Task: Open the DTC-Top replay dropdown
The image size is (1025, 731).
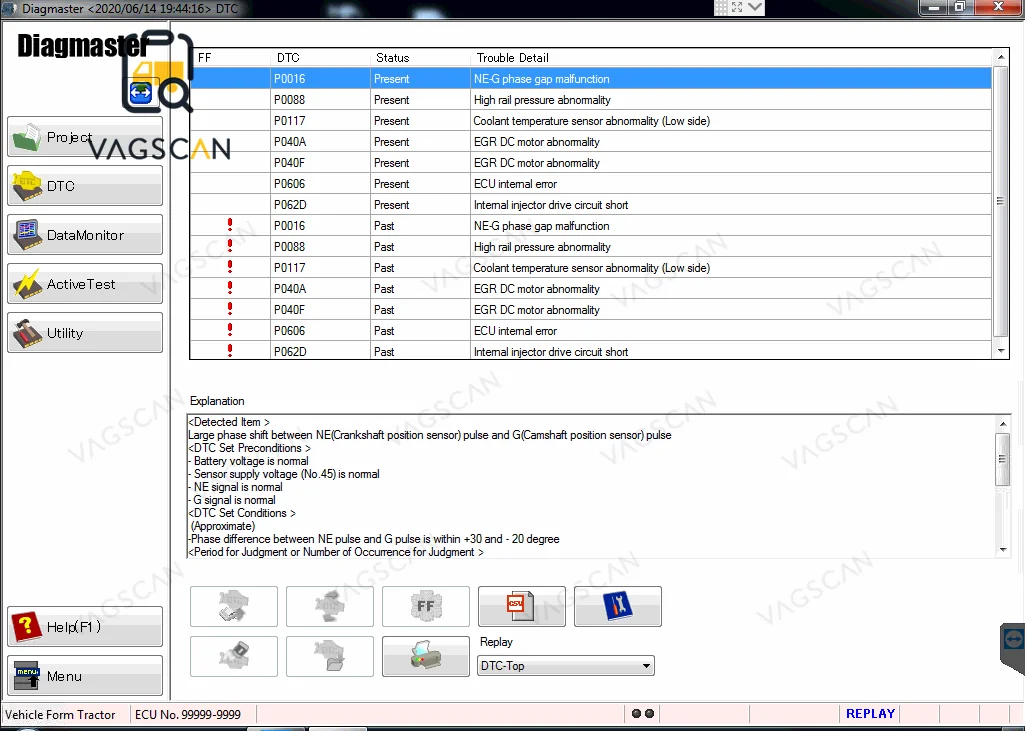Action: 645,665
